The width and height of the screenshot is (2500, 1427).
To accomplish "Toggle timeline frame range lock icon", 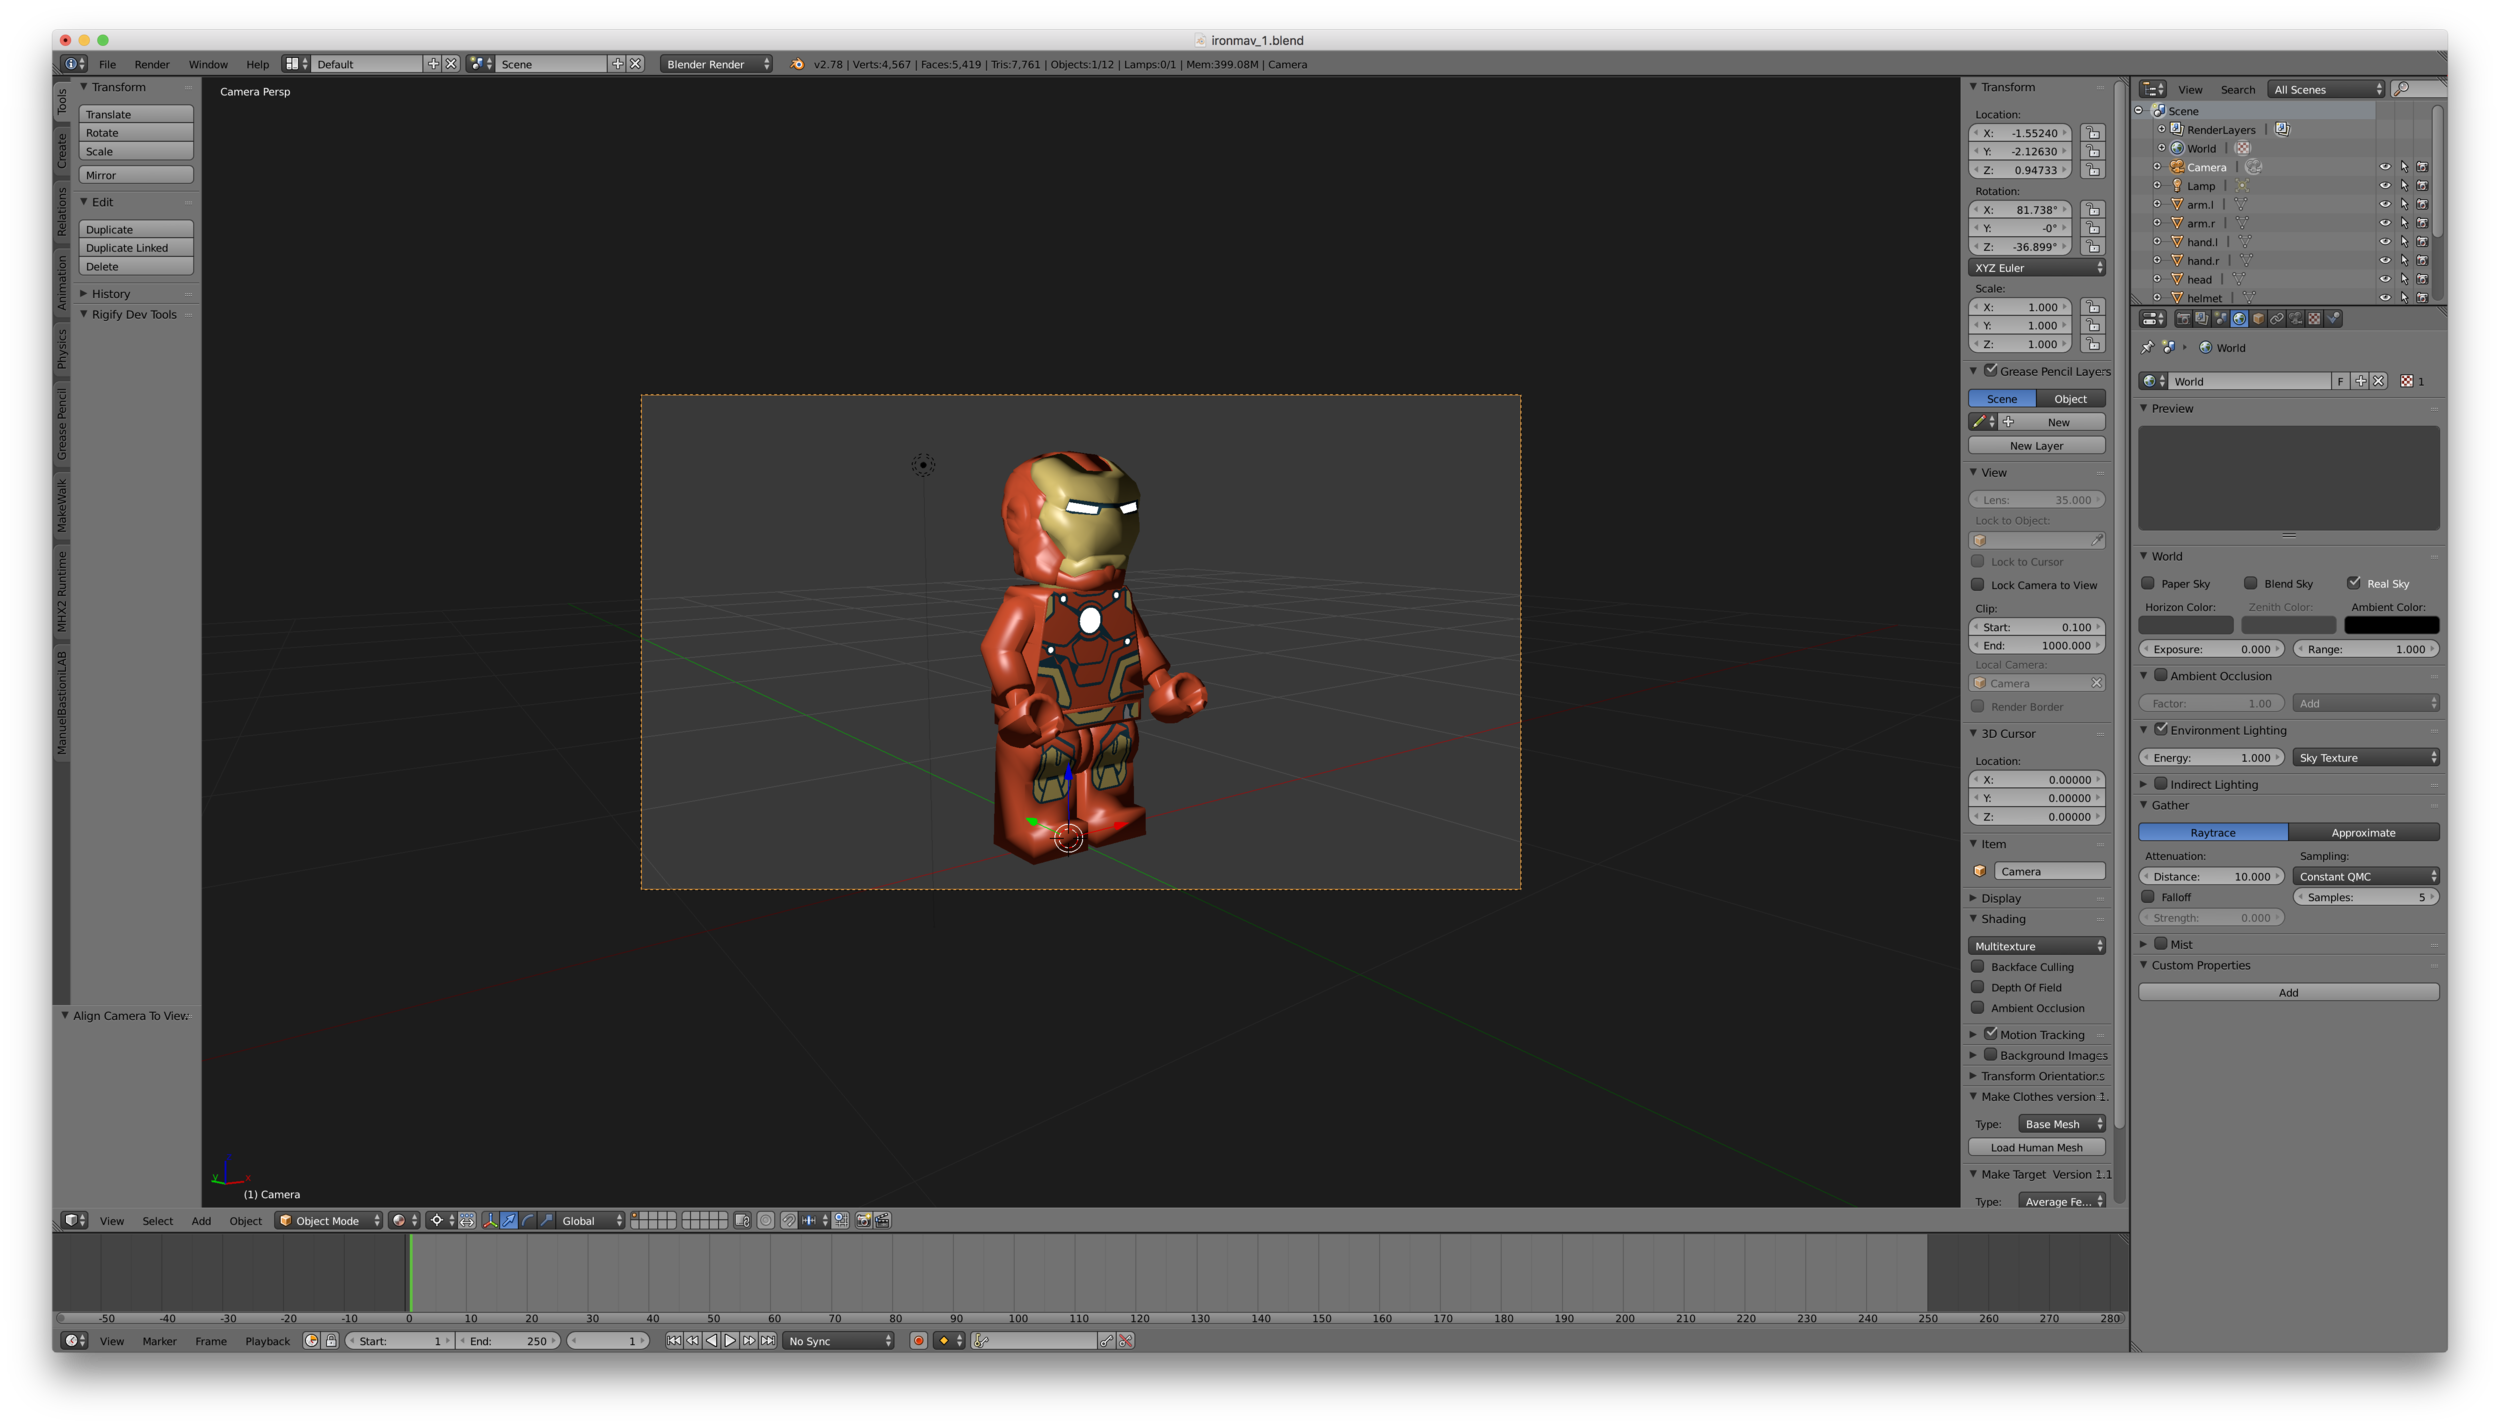I will point(331,1341).
